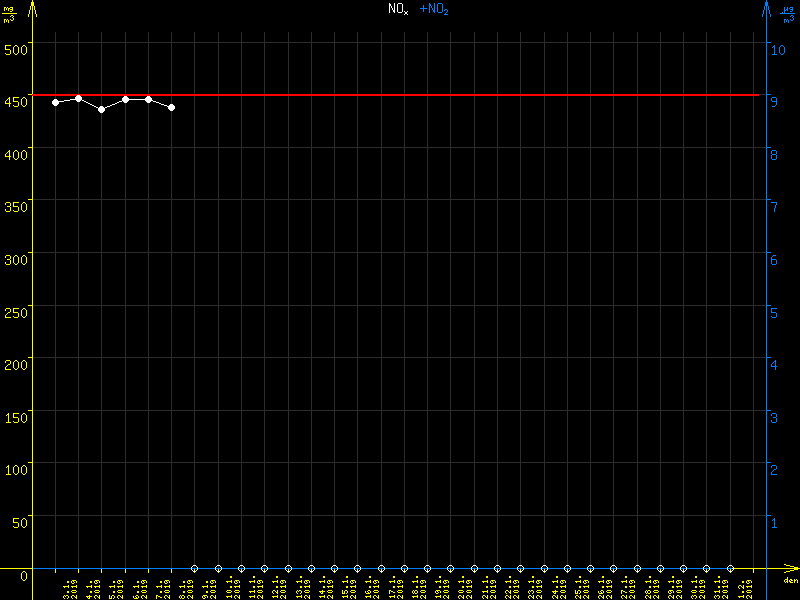Click the 250 value on left axis
The width and height of the screenshot is (800, 600).
pos(17,312)
